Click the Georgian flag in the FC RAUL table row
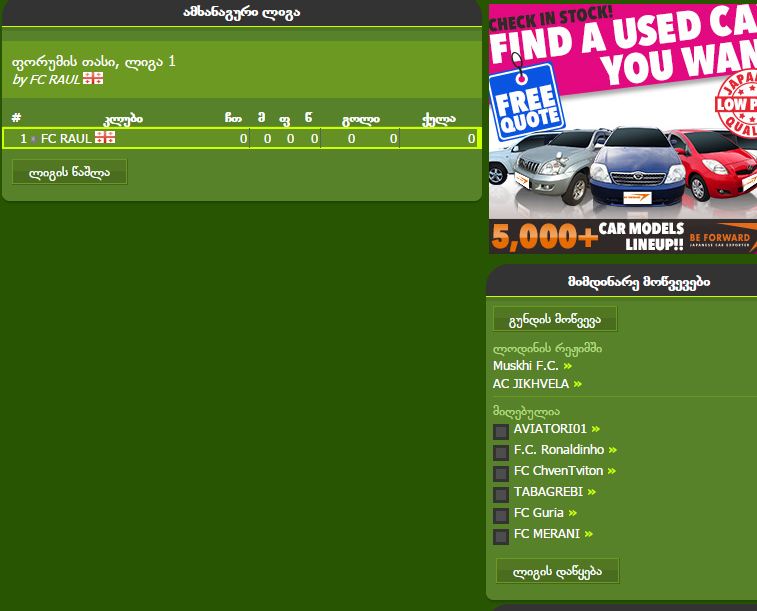The height and width of the screenshot is (611, 757). click(105, 137)
